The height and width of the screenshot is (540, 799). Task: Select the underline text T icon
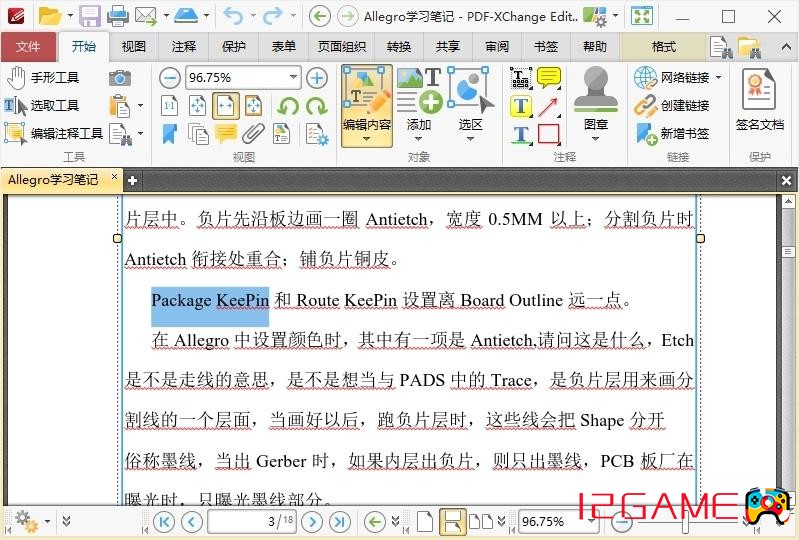click(x=521, y=134)
